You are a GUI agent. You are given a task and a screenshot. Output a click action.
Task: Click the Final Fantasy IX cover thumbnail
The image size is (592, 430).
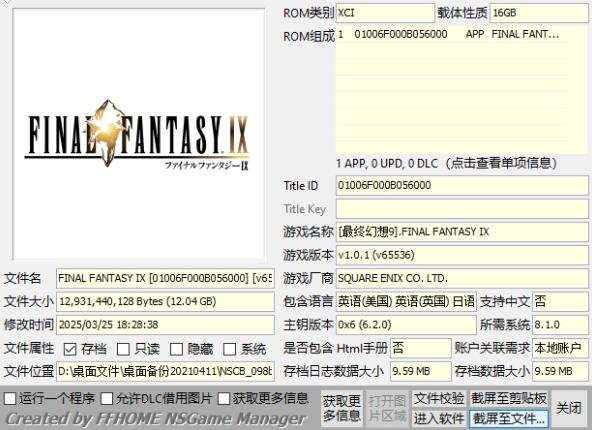[138, 134]
